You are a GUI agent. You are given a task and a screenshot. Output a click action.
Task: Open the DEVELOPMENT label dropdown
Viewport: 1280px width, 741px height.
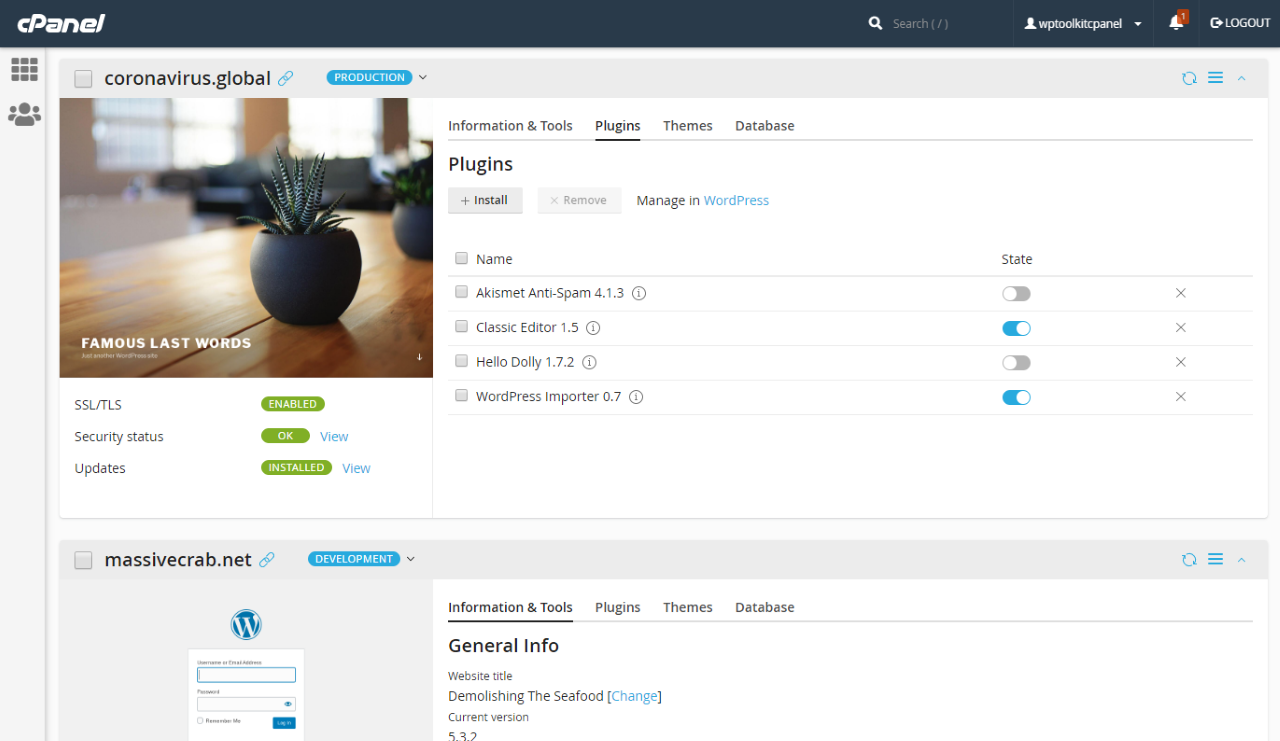coord(410,559)
